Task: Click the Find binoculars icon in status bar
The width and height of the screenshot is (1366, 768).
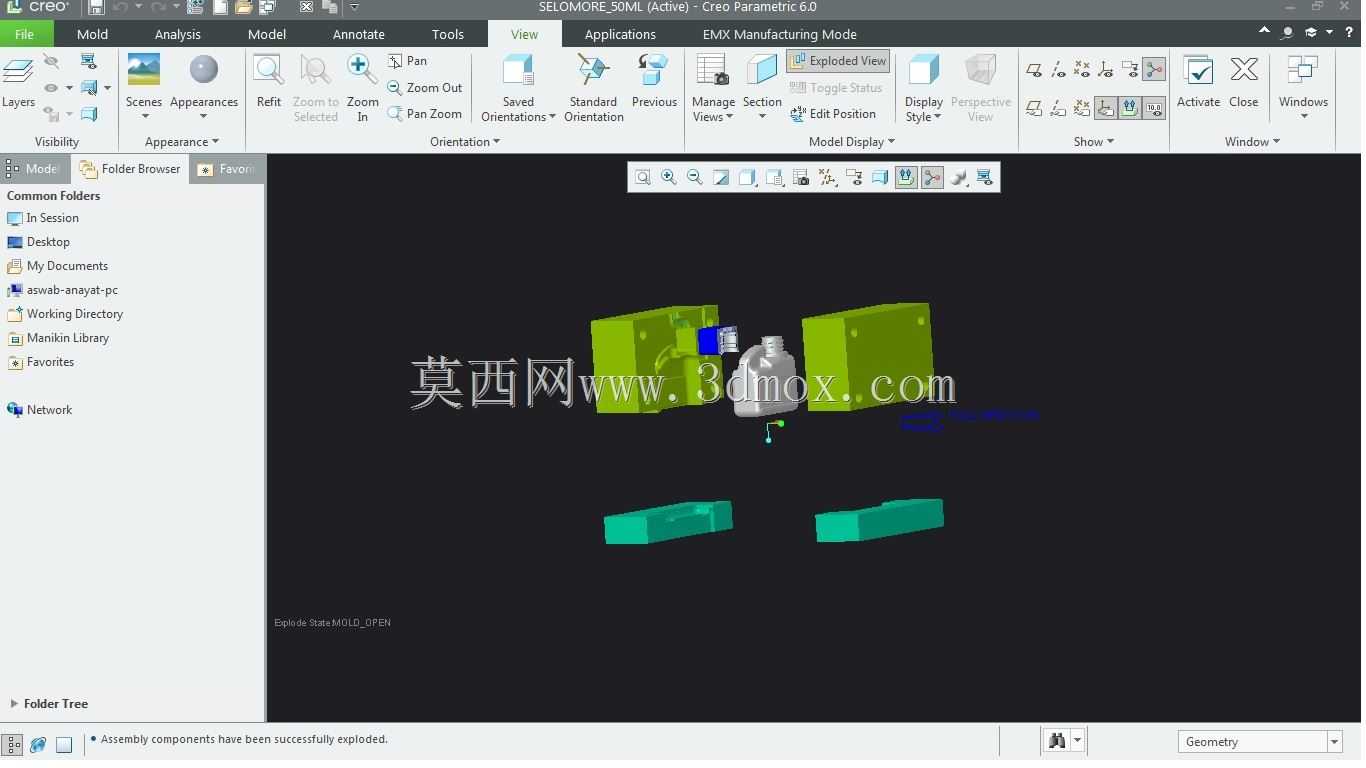Action: pos(1056,741)
